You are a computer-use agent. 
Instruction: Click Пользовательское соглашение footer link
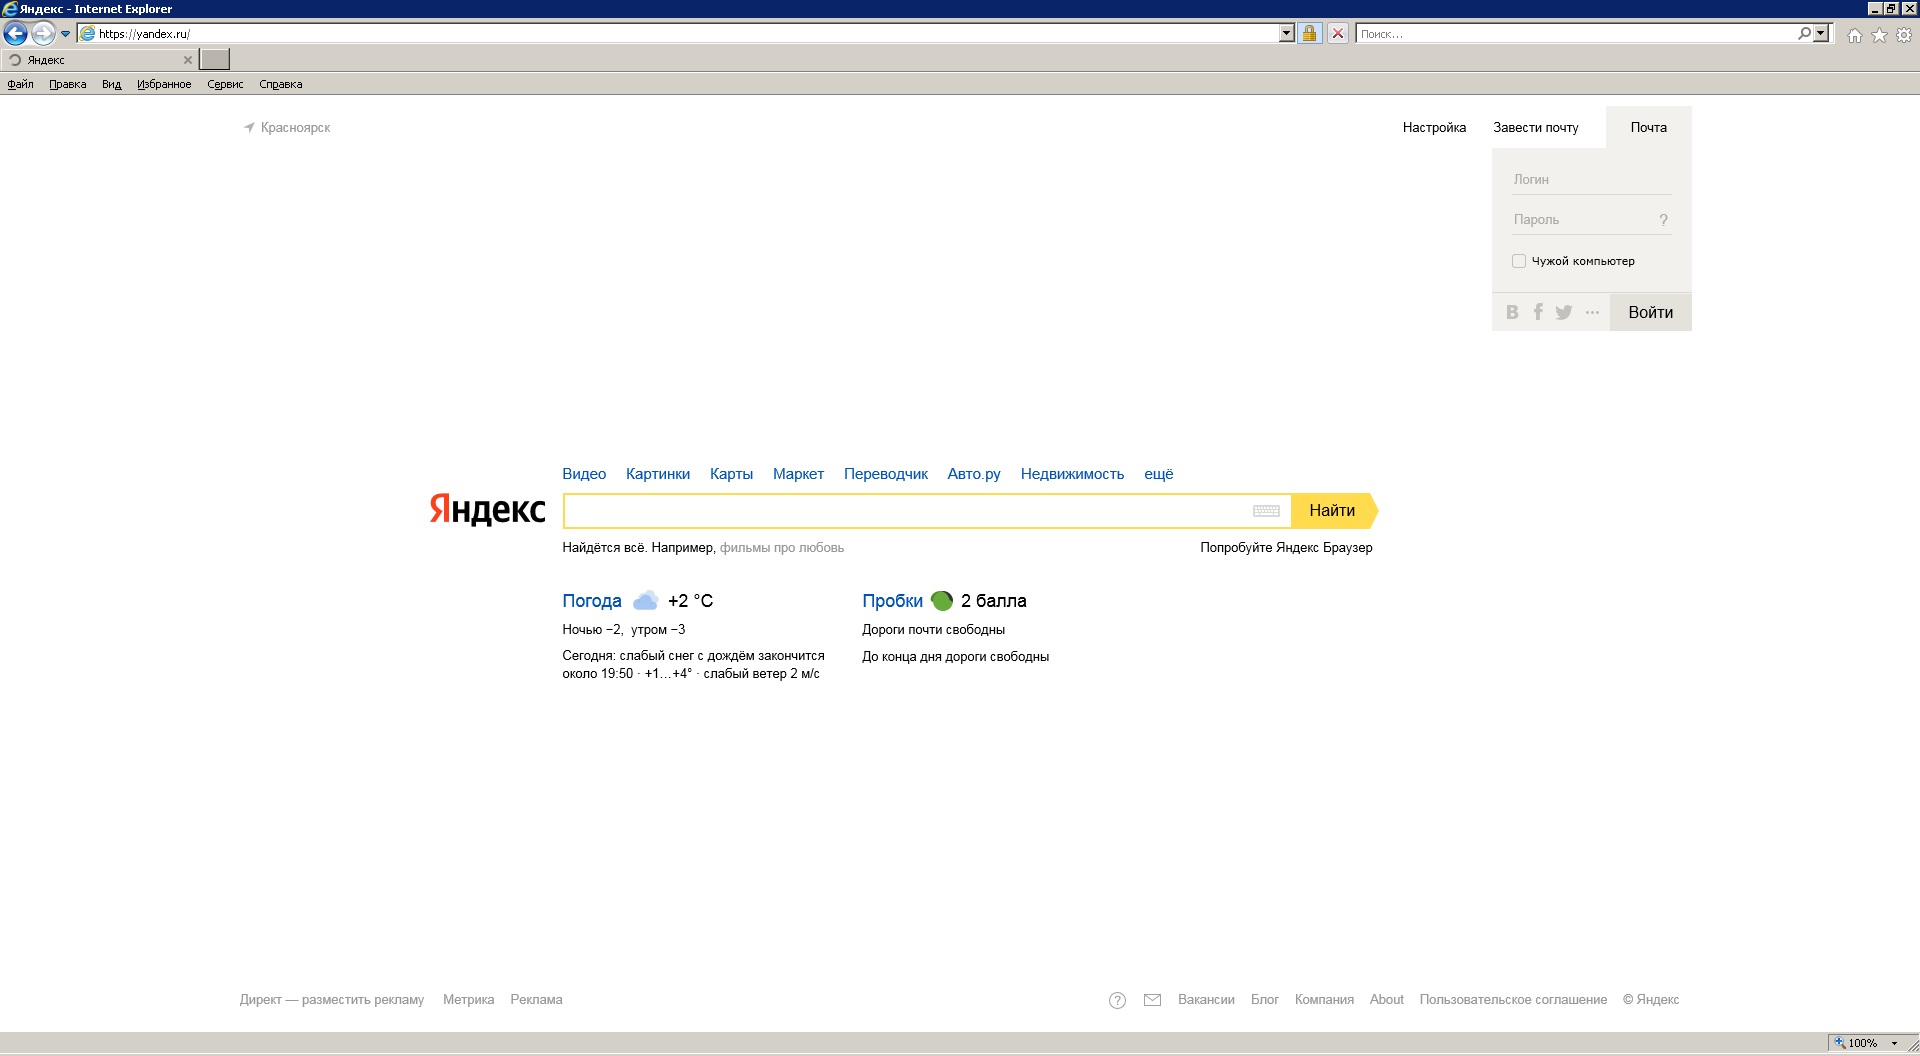[x=1513, y=1000]
